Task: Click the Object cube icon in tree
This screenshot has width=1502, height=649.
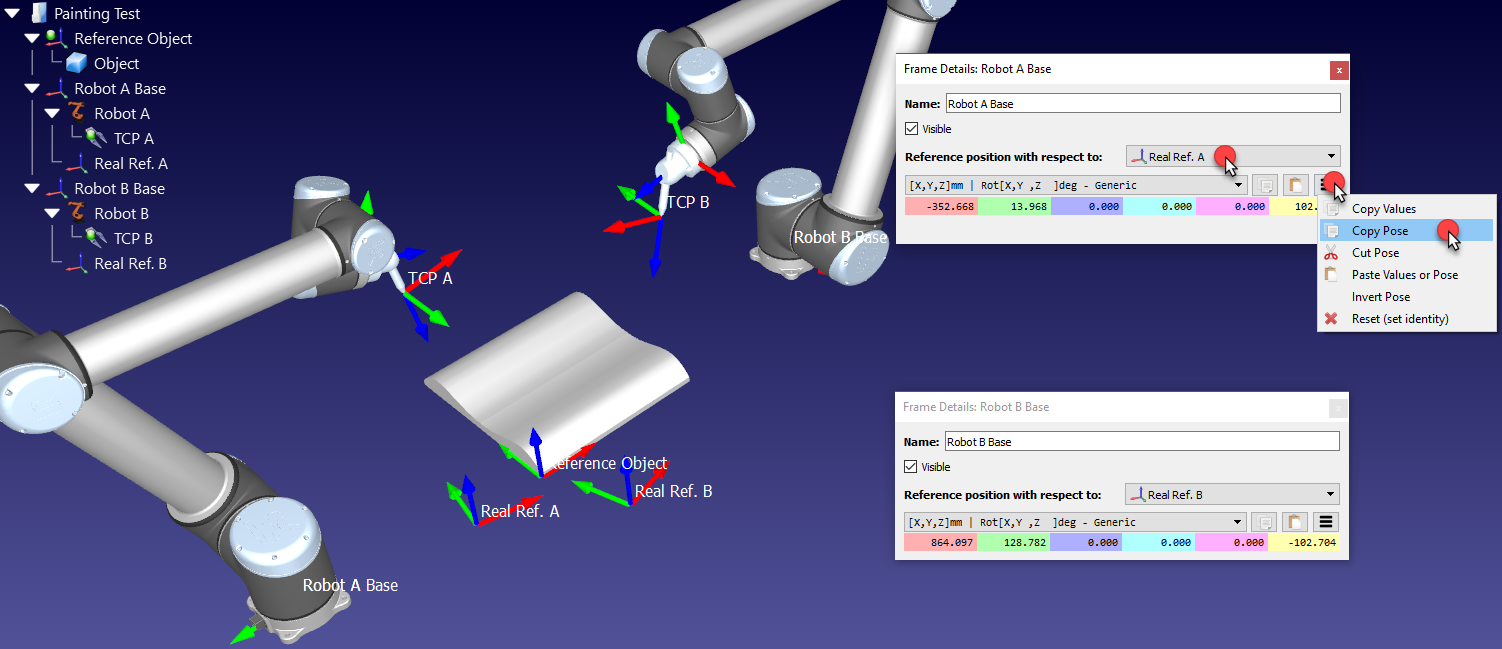Action: point(76,64)
